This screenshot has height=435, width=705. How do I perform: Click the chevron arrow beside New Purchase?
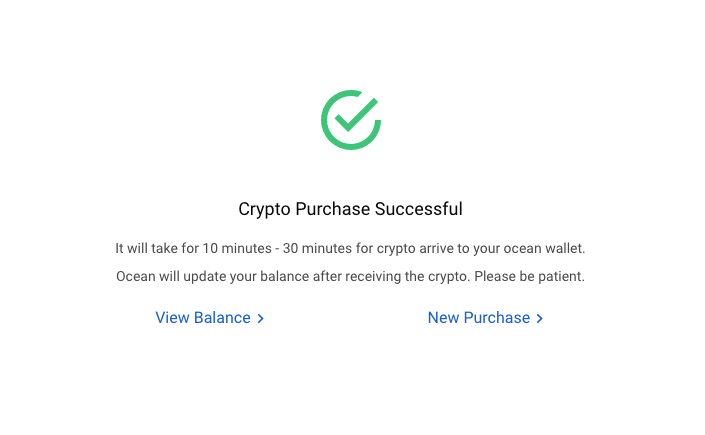540,318
